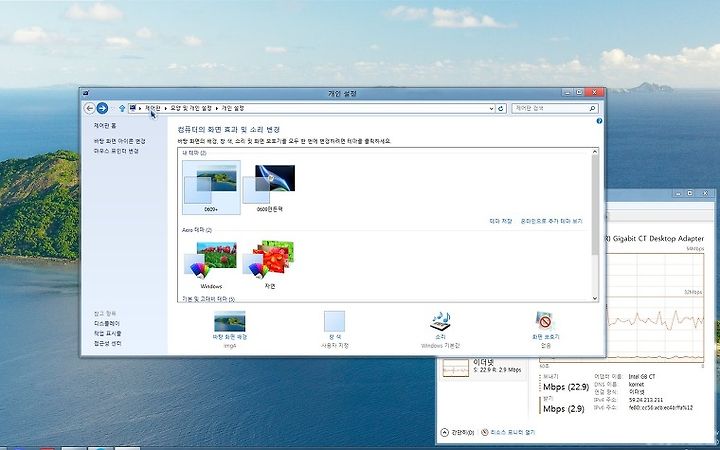Open the Sounds (소리) settings icon
The image size is (720, 450).
click(440, 321)
